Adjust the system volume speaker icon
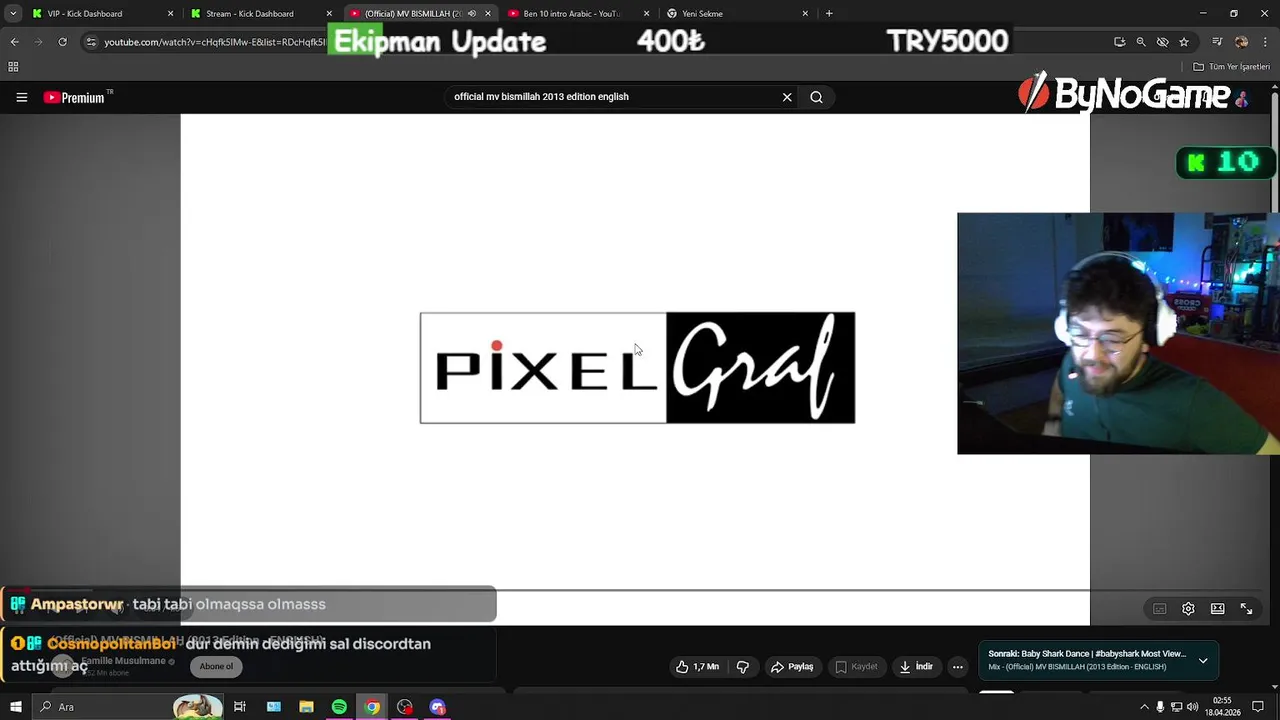 [1192, 707]
